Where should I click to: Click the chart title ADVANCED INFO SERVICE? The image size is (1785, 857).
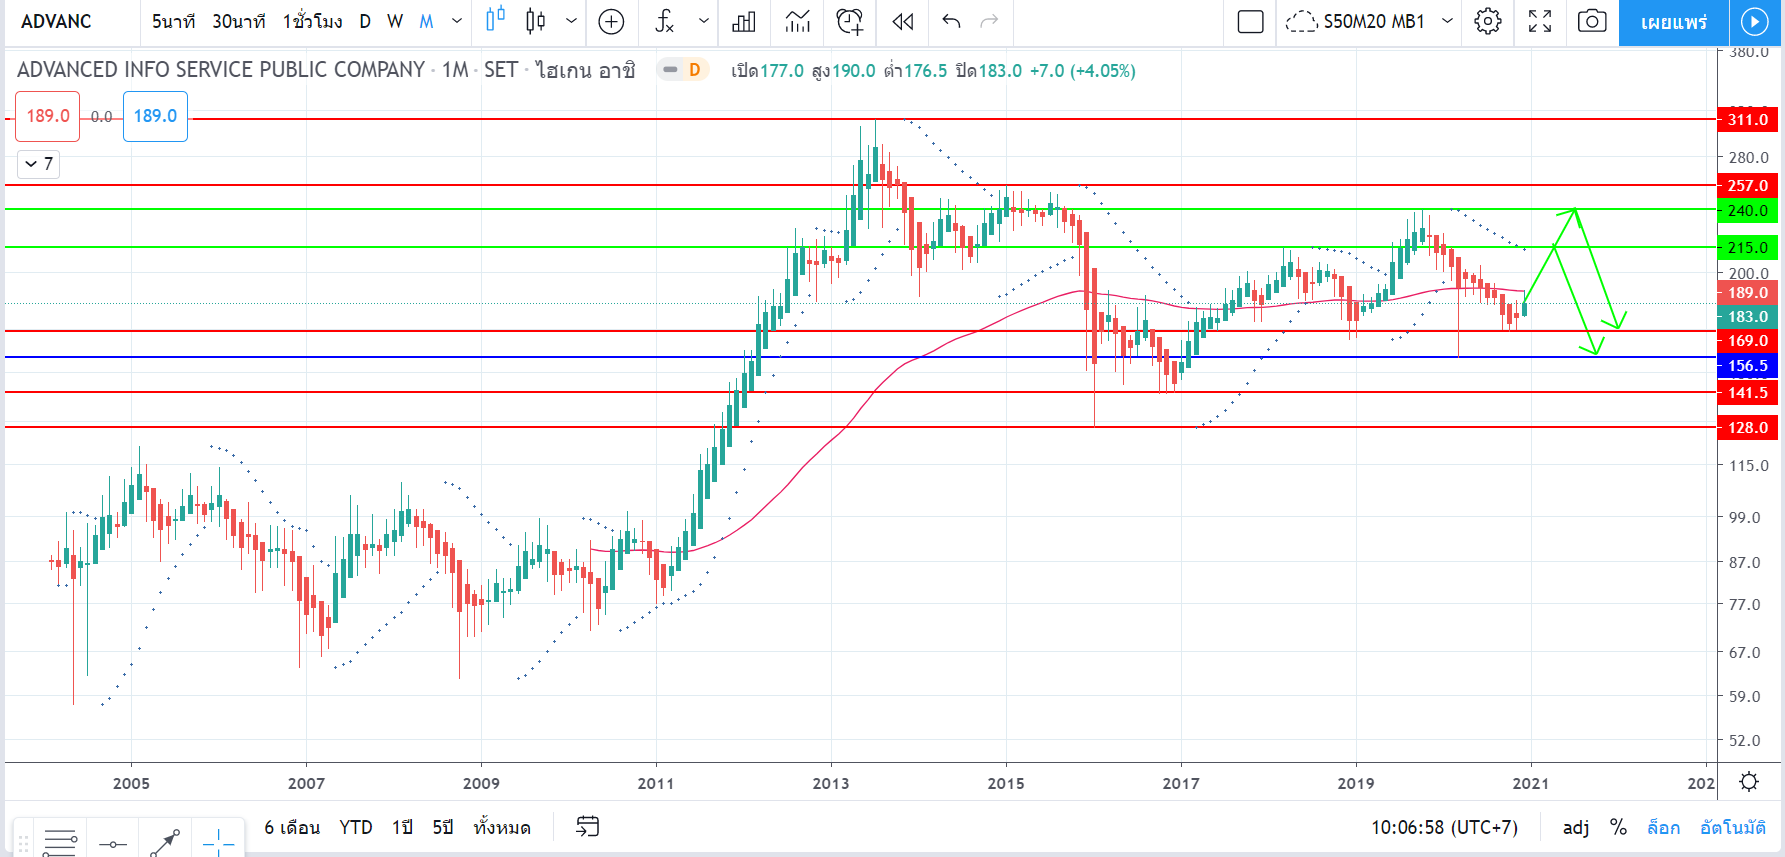(221, 70)
